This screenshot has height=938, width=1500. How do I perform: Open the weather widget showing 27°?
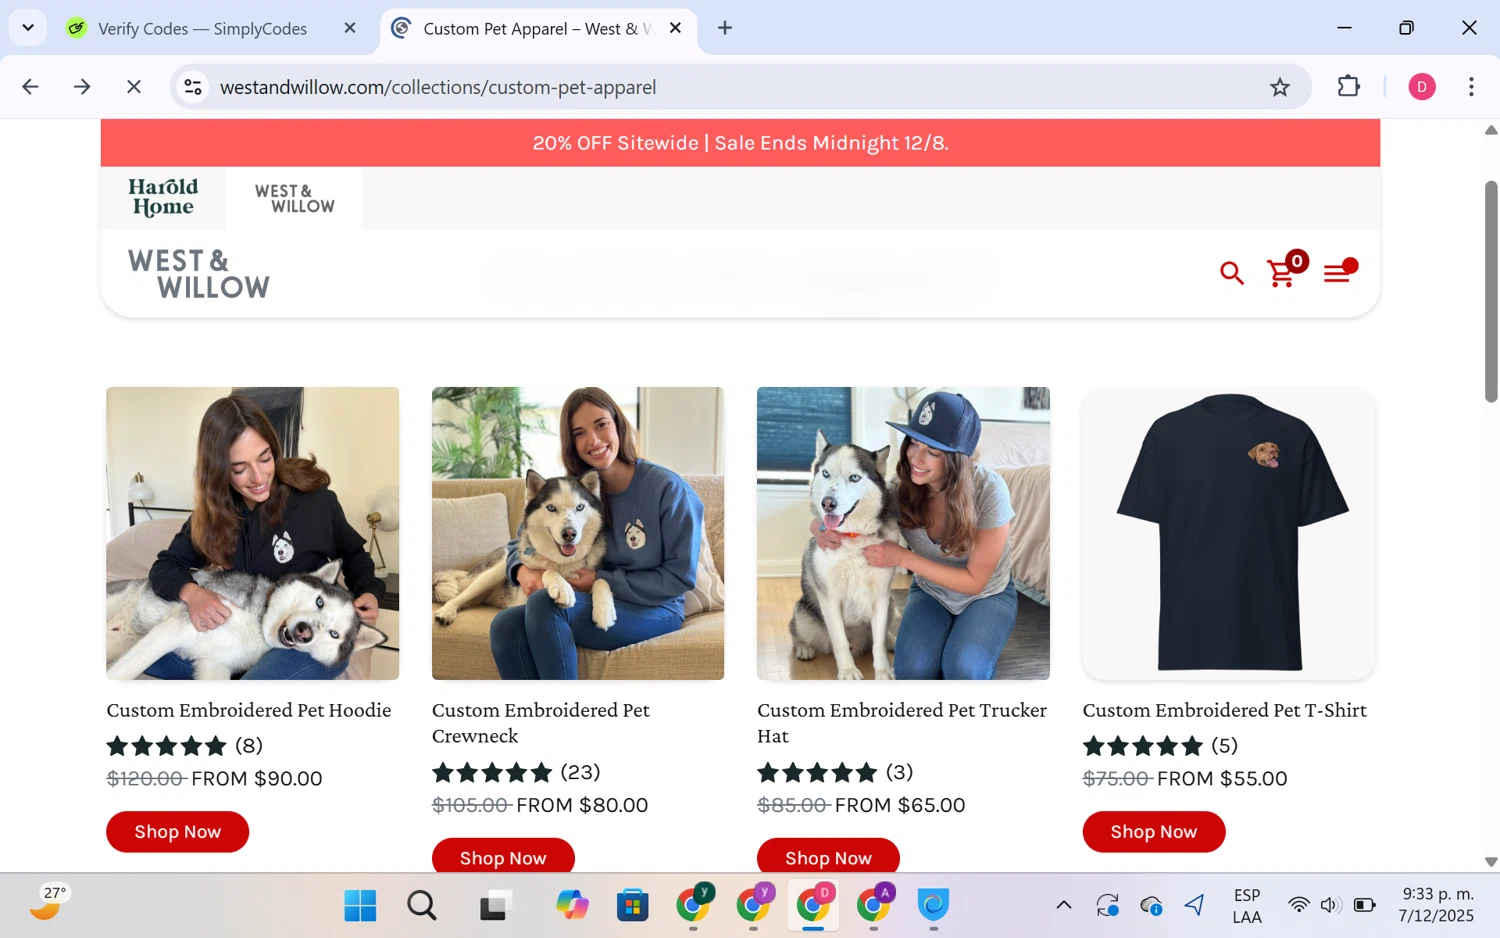(48, 903)
